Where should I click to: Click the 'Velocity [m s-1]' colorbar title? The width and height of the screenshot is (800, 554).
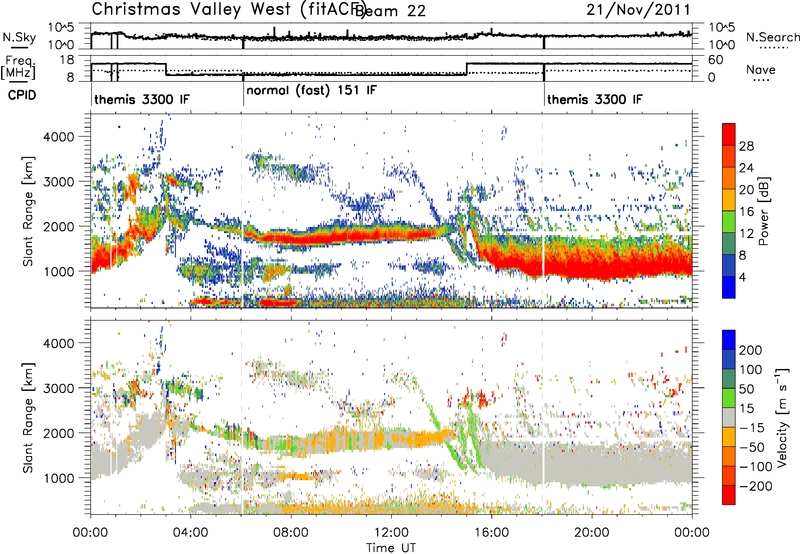click(x=781, y=417)
